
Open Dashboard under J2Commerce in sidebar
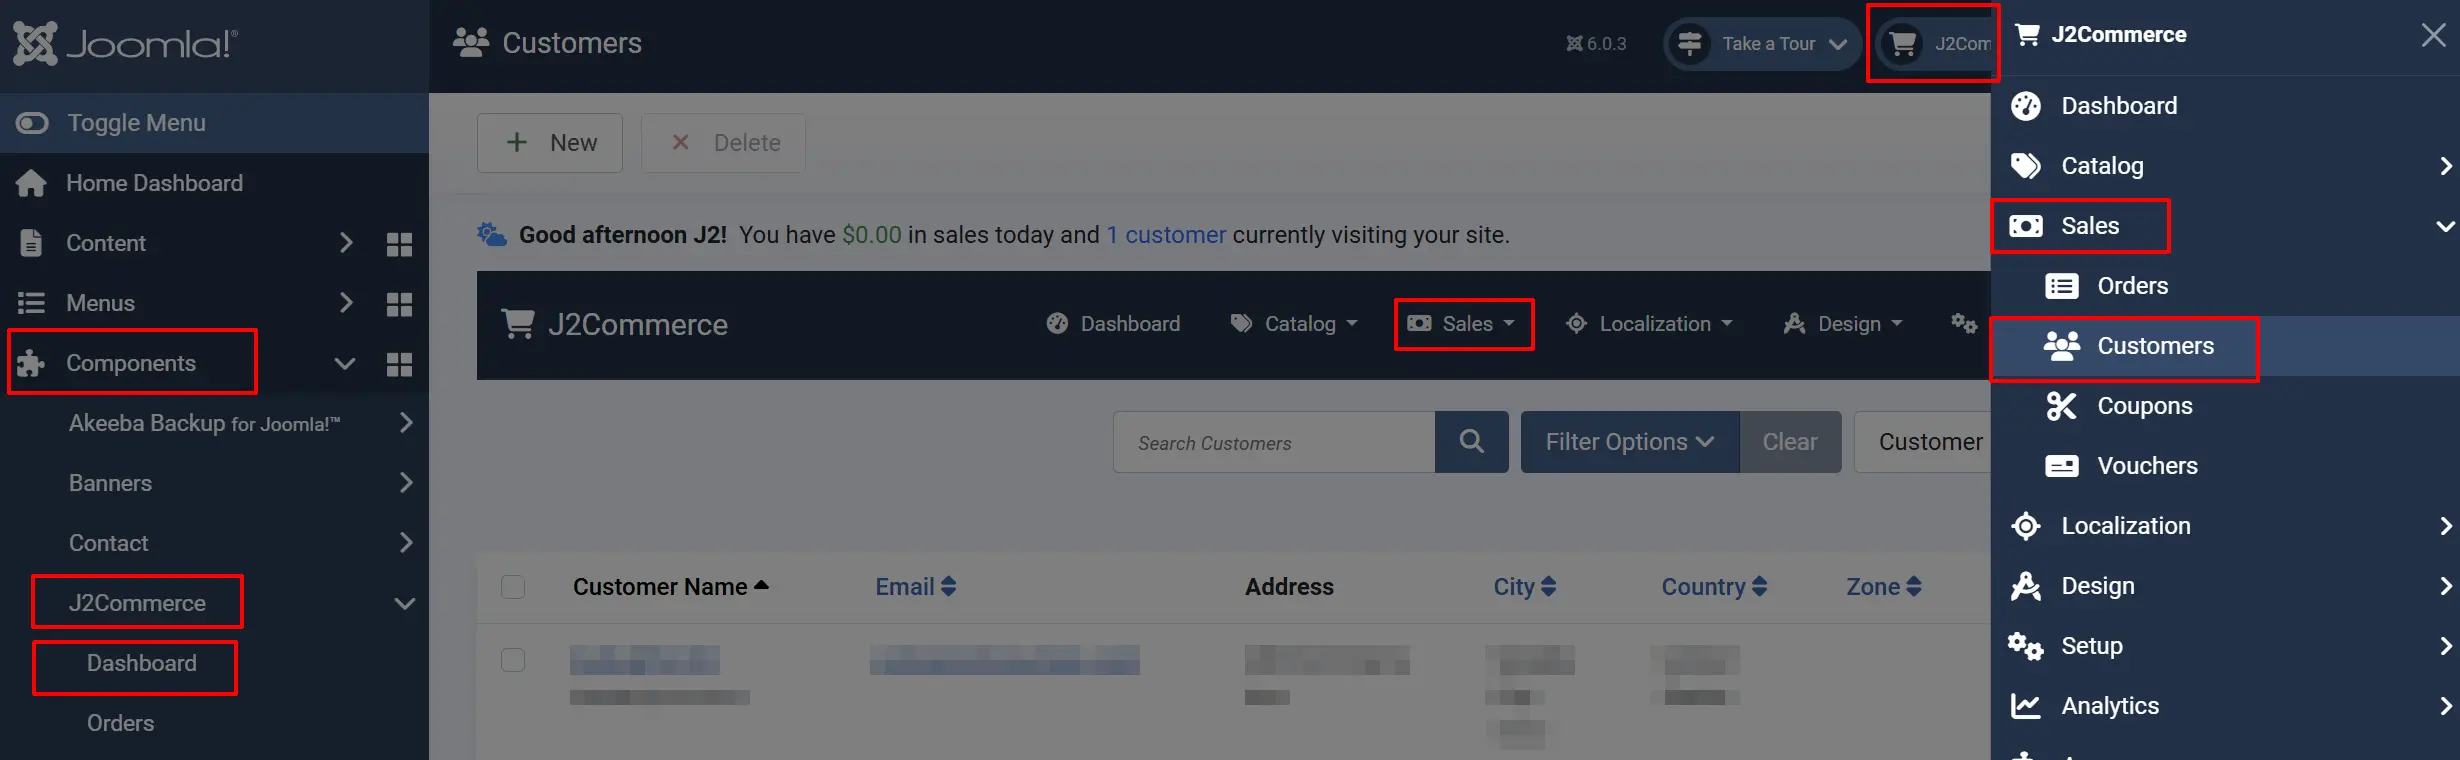click(x=142, y=663)
